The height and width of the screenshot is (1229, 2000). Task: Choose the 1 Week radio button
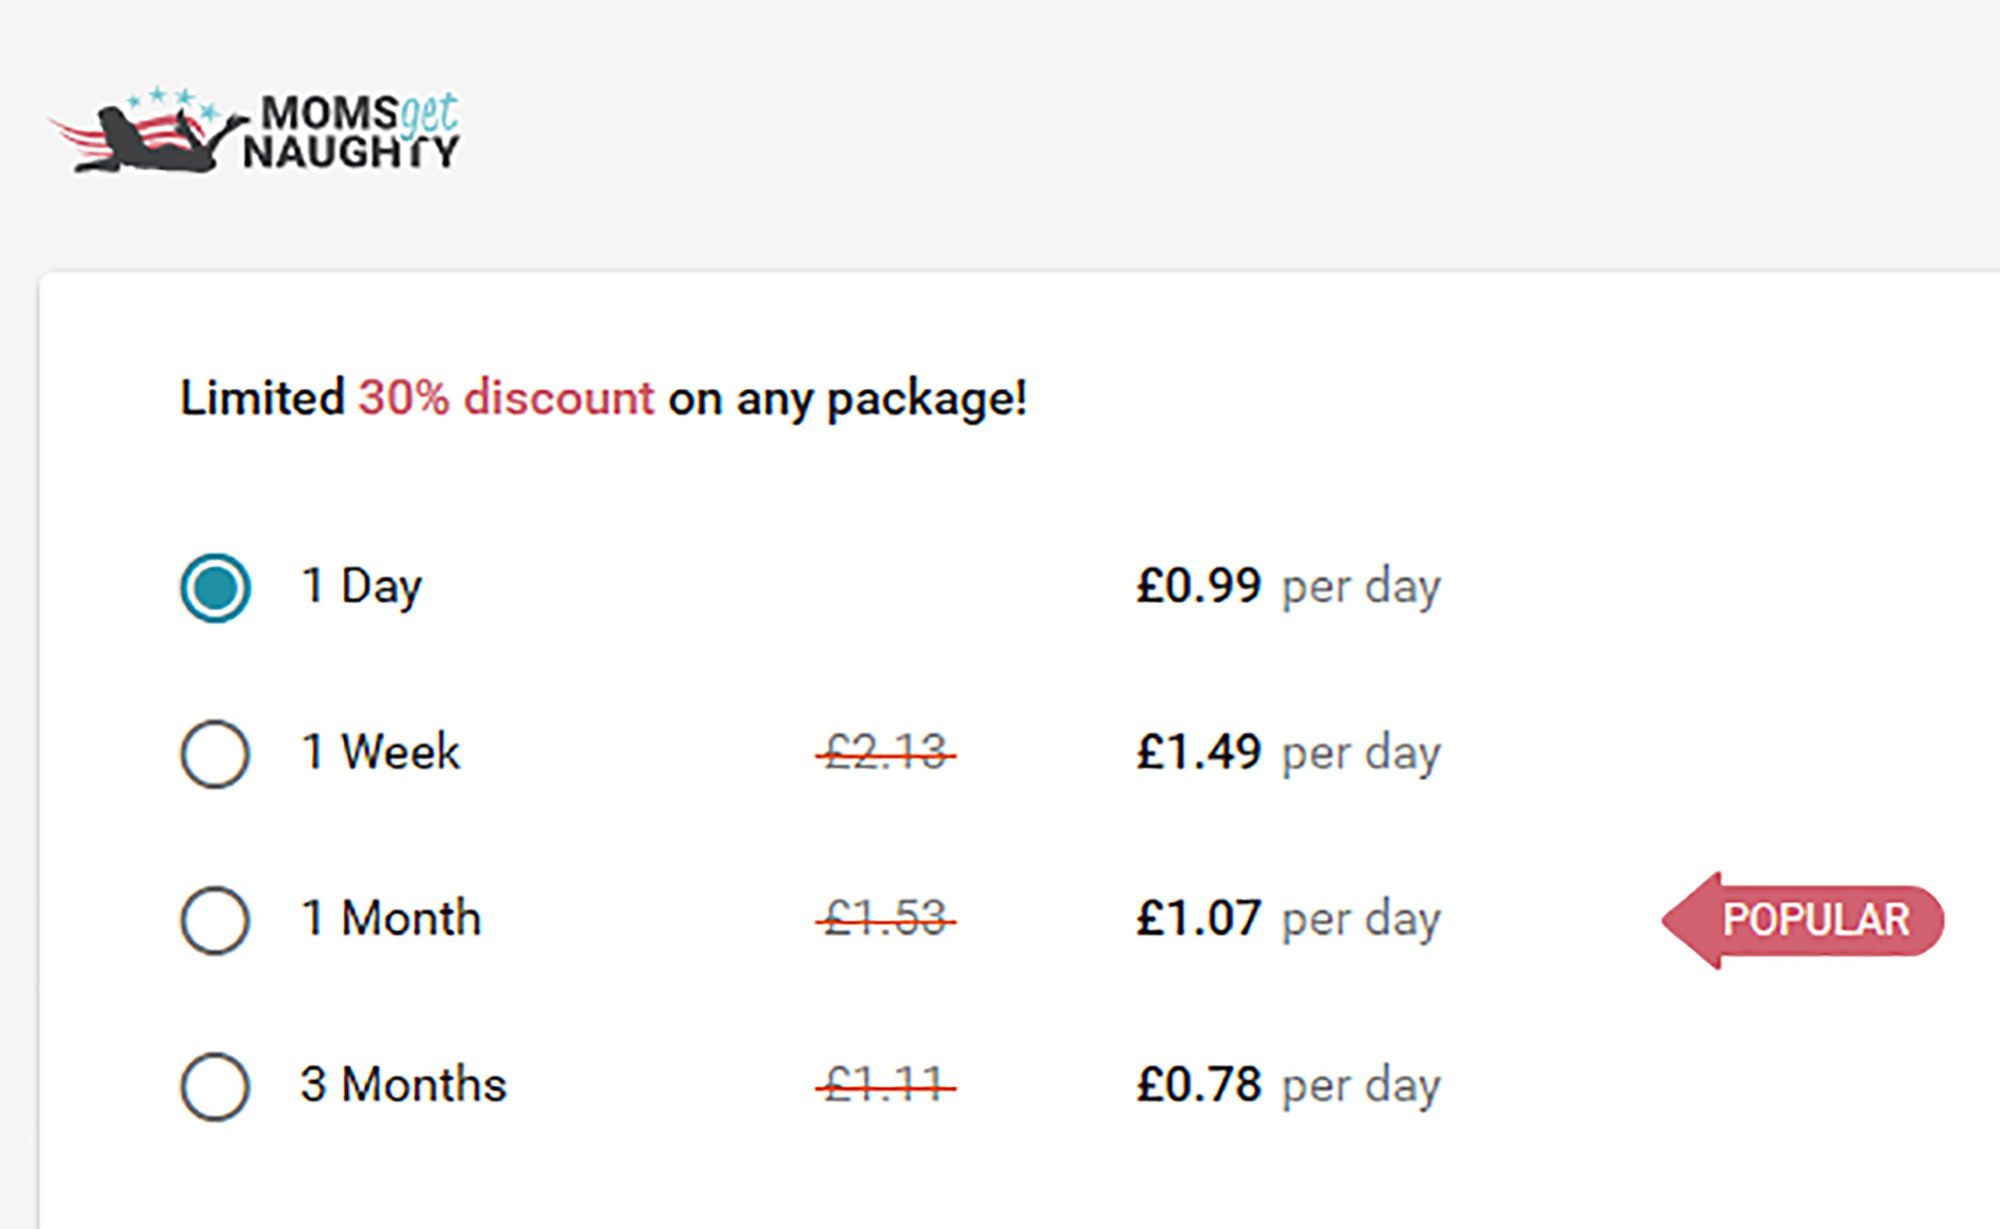[215, 754]
